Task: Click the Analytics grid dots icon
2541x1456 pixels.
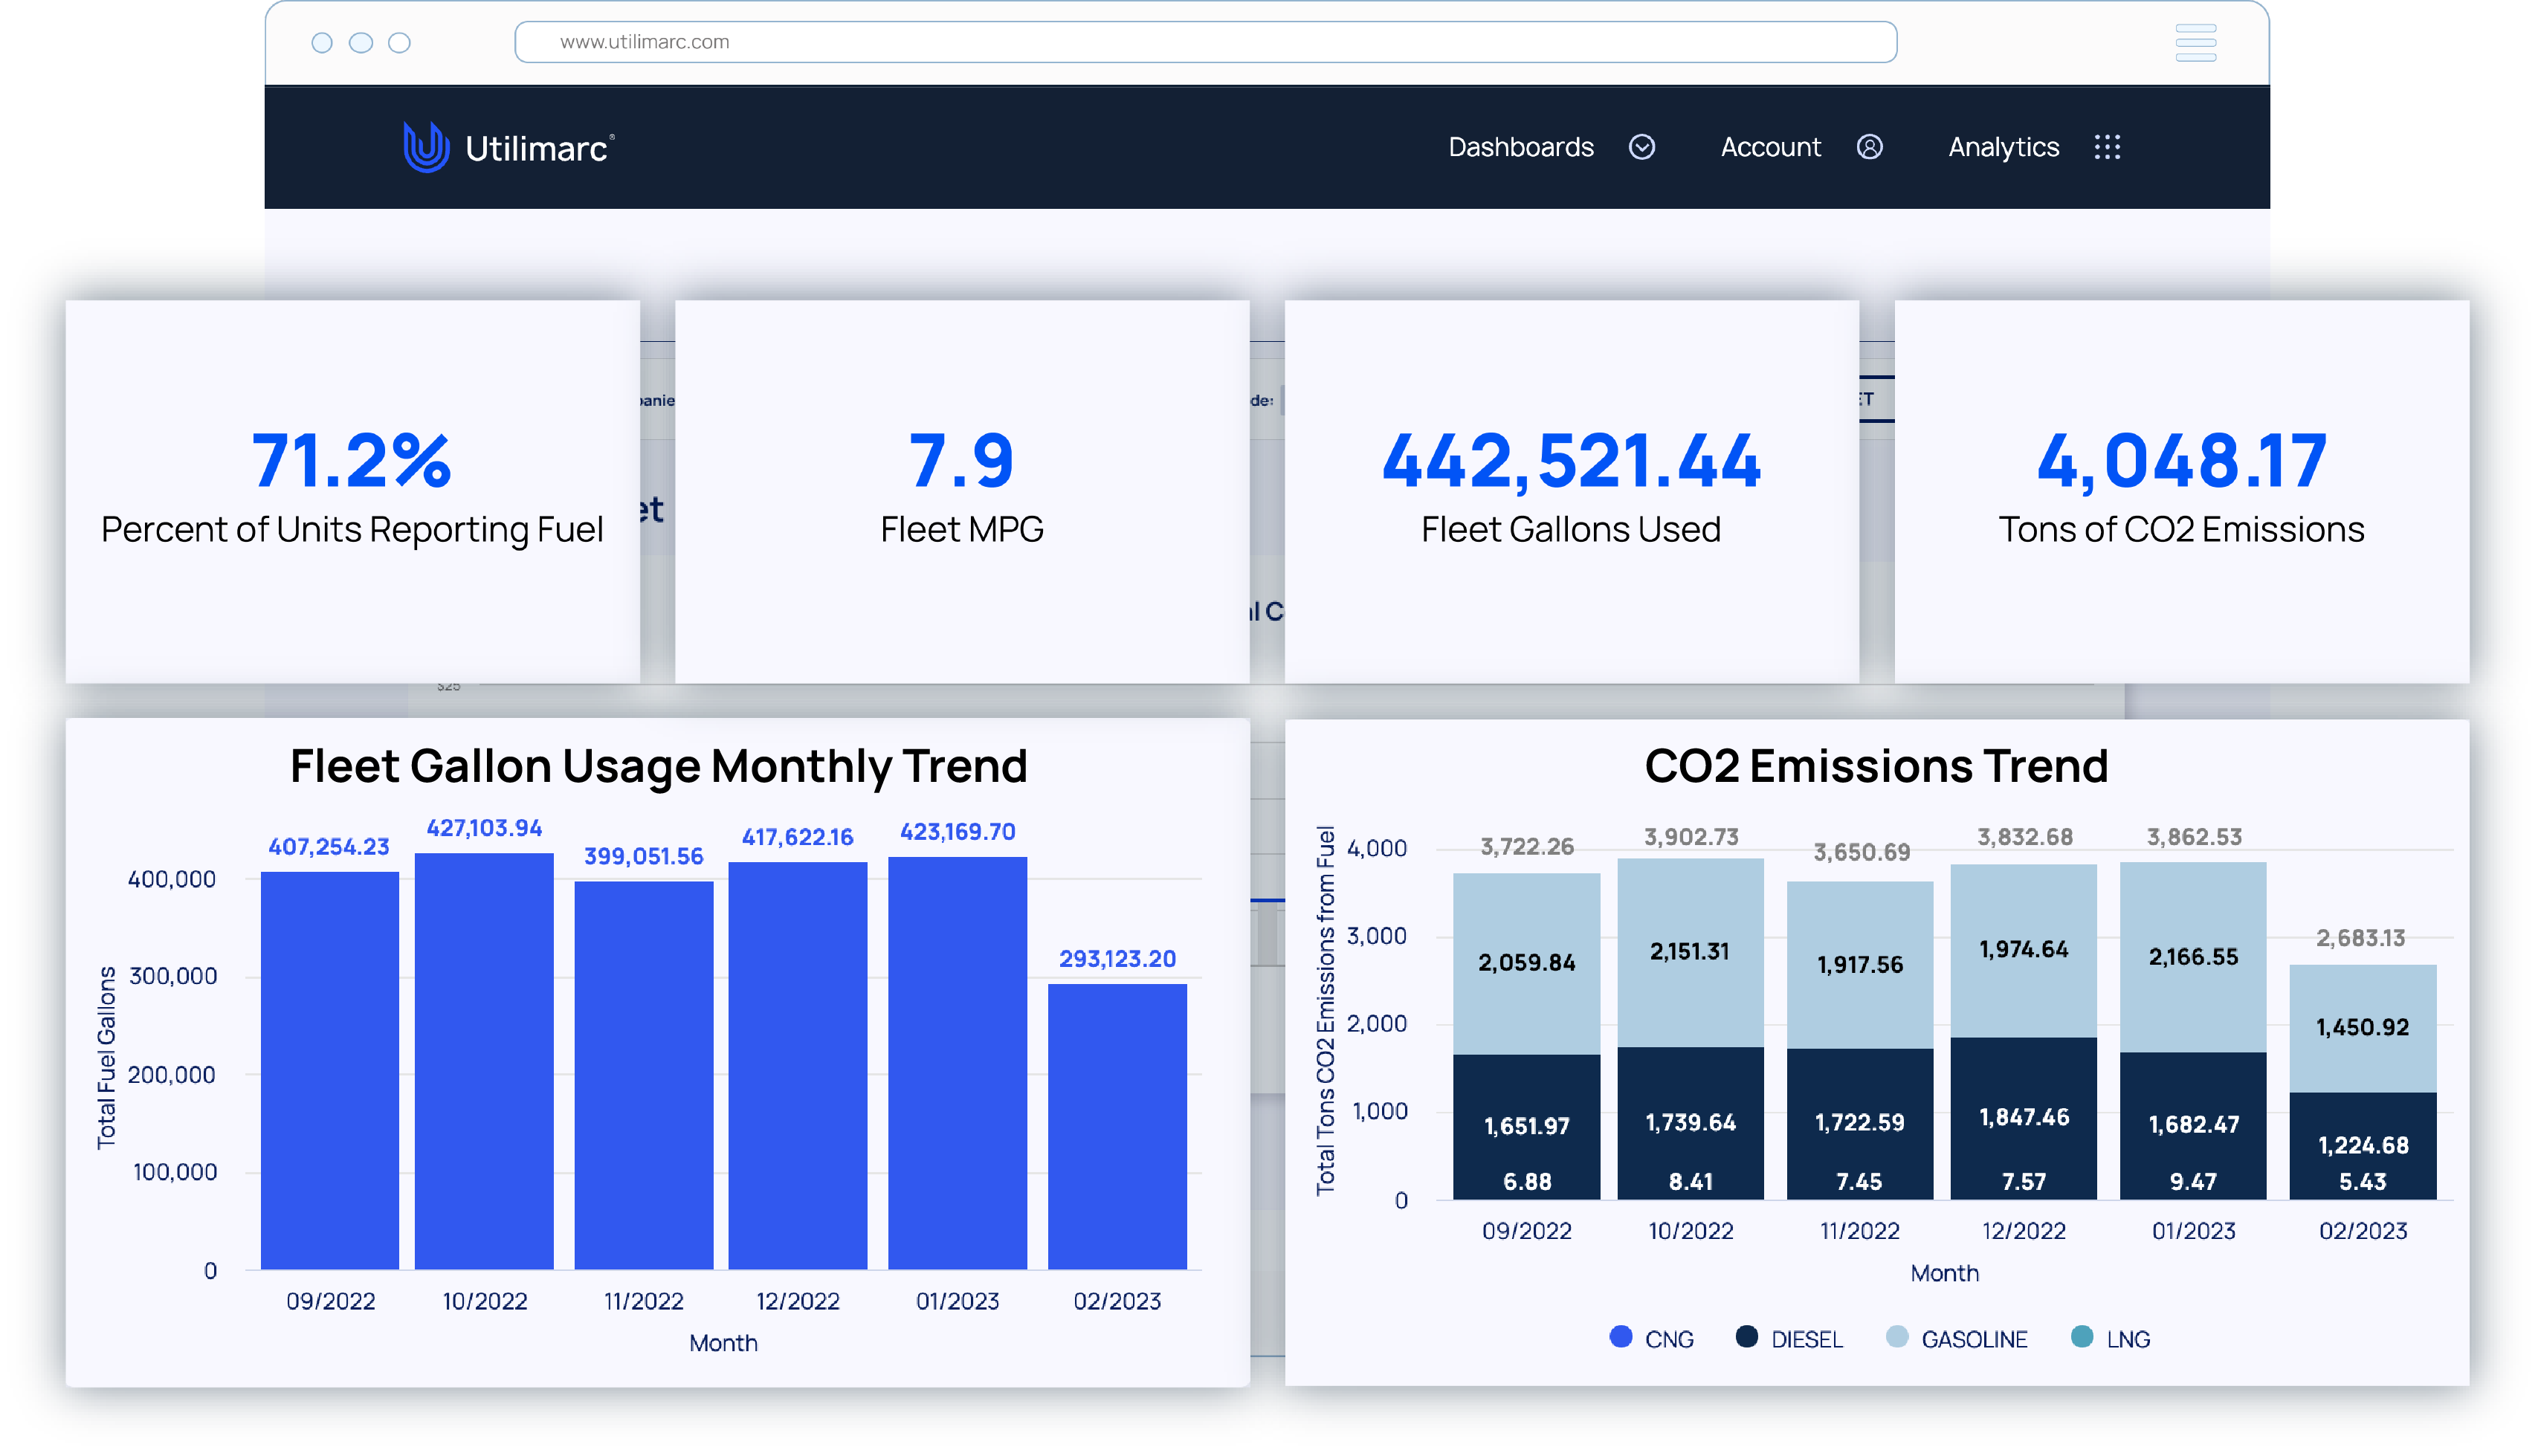Action: [2107, 147]
